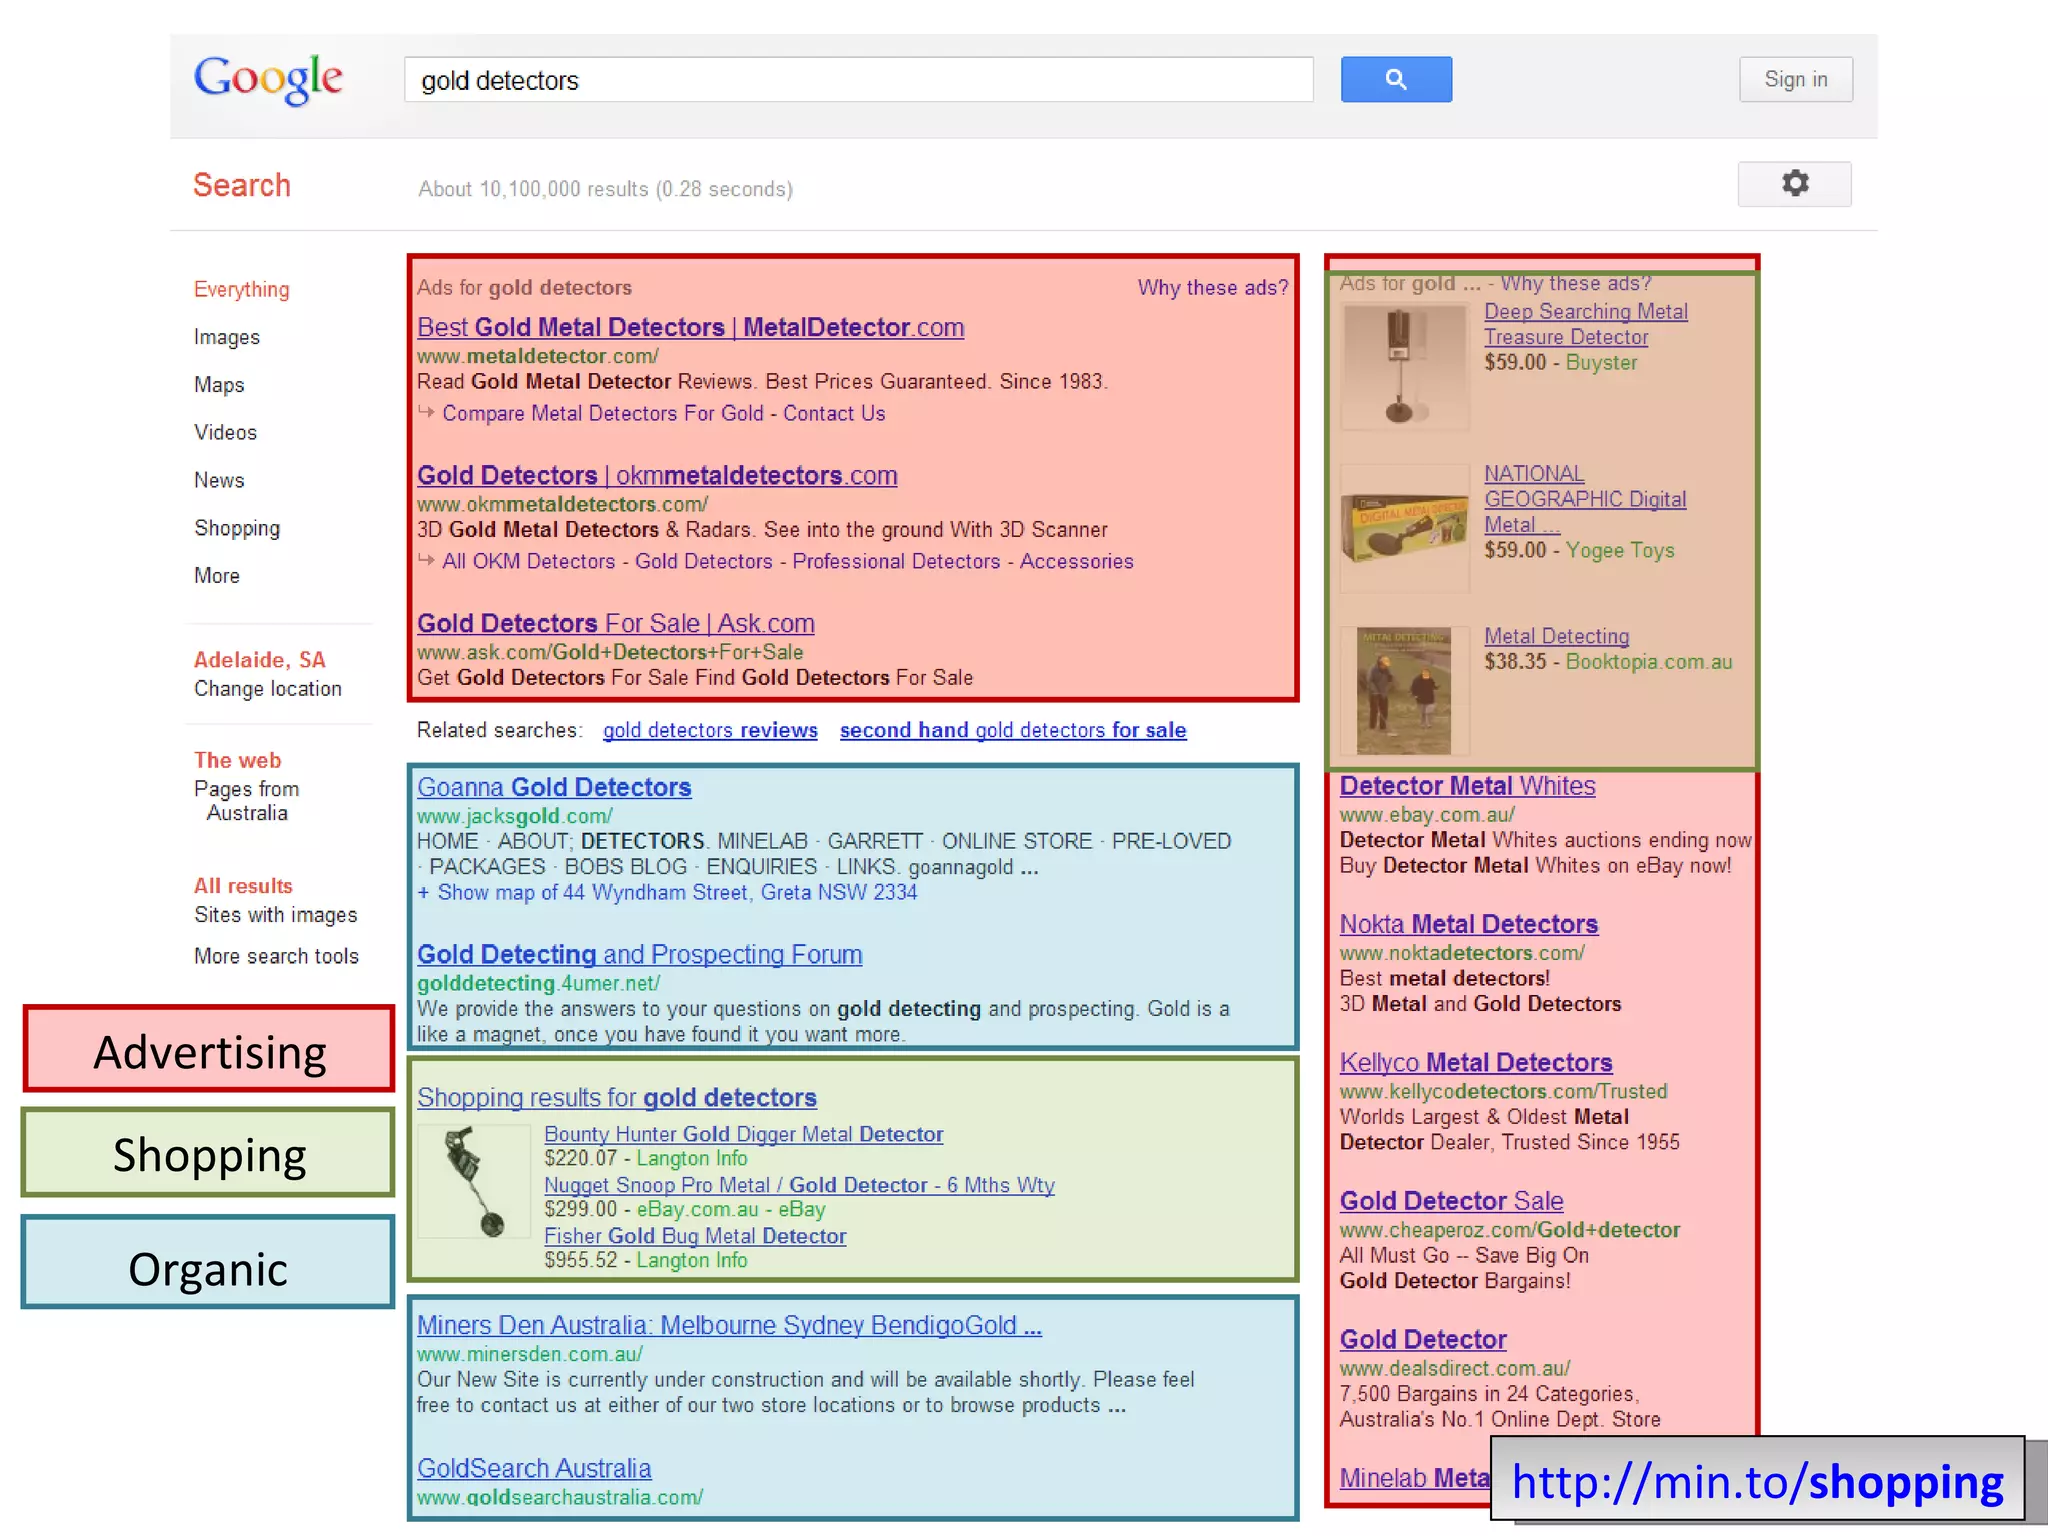Open NATIONAL GEOGRAPHIC Digital Metal link
The image size is (2048, 1536).
point(1585,499)
